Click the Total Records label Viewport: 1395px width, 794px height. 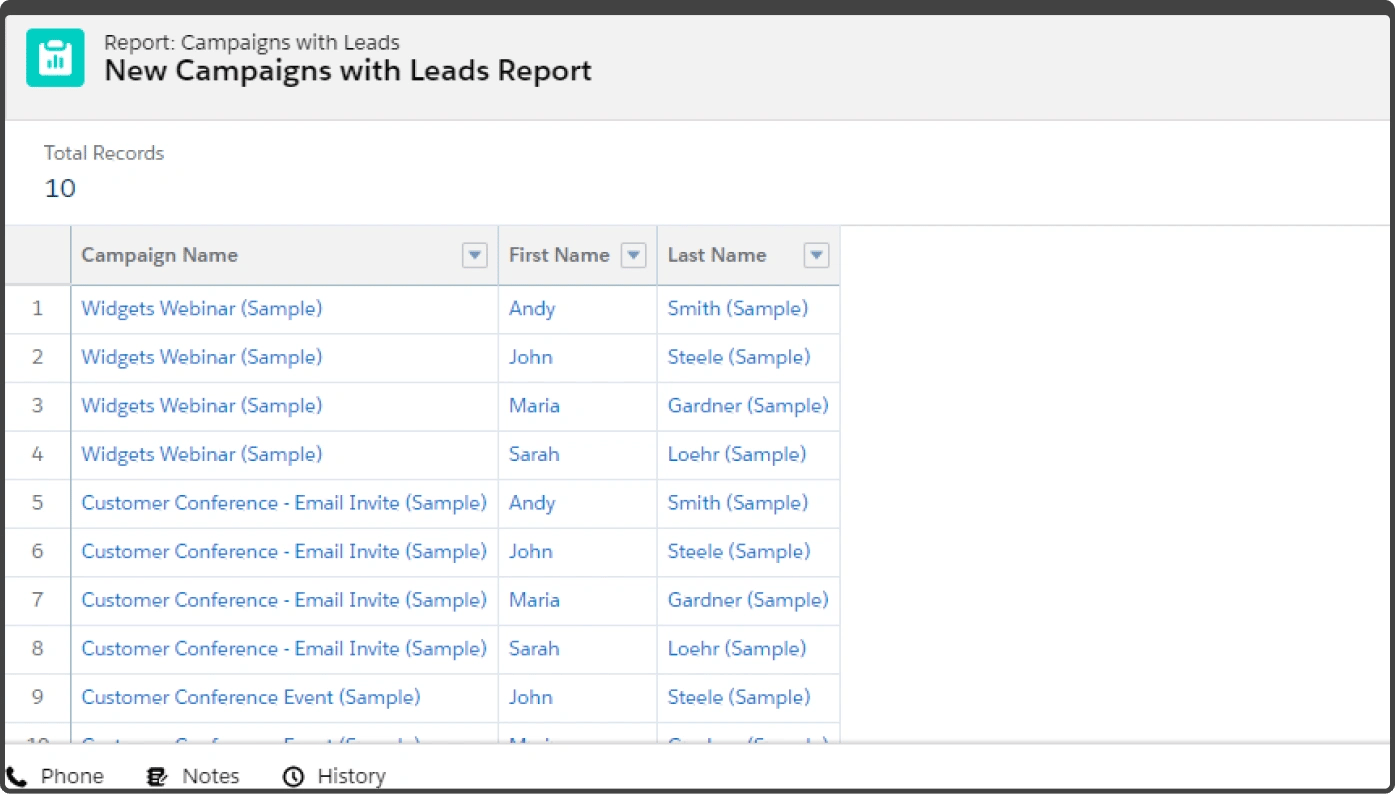[104, 154]
